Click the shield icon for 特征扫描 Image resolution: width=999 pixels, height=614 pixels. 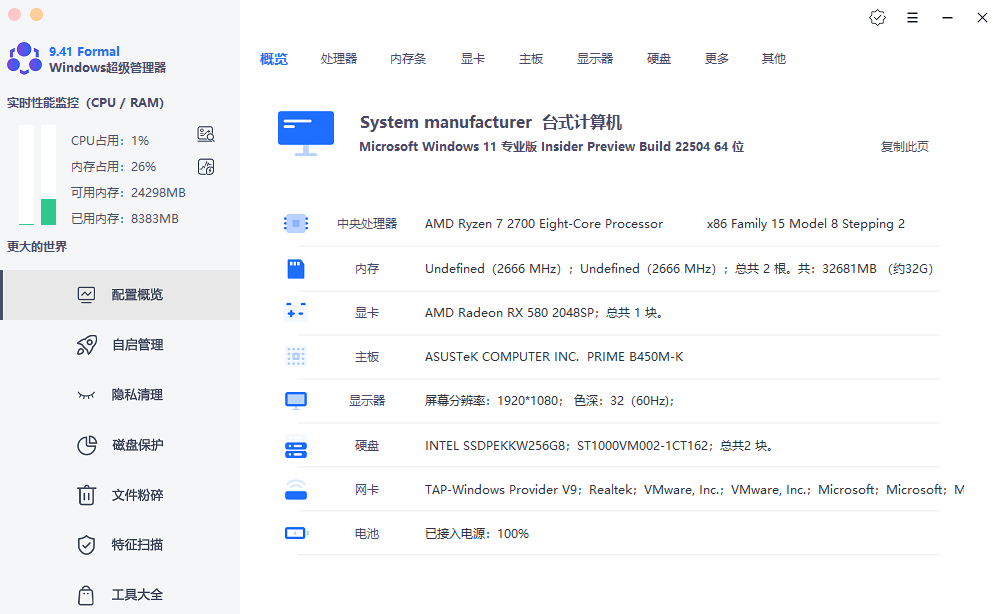click(x=87, y=545)
